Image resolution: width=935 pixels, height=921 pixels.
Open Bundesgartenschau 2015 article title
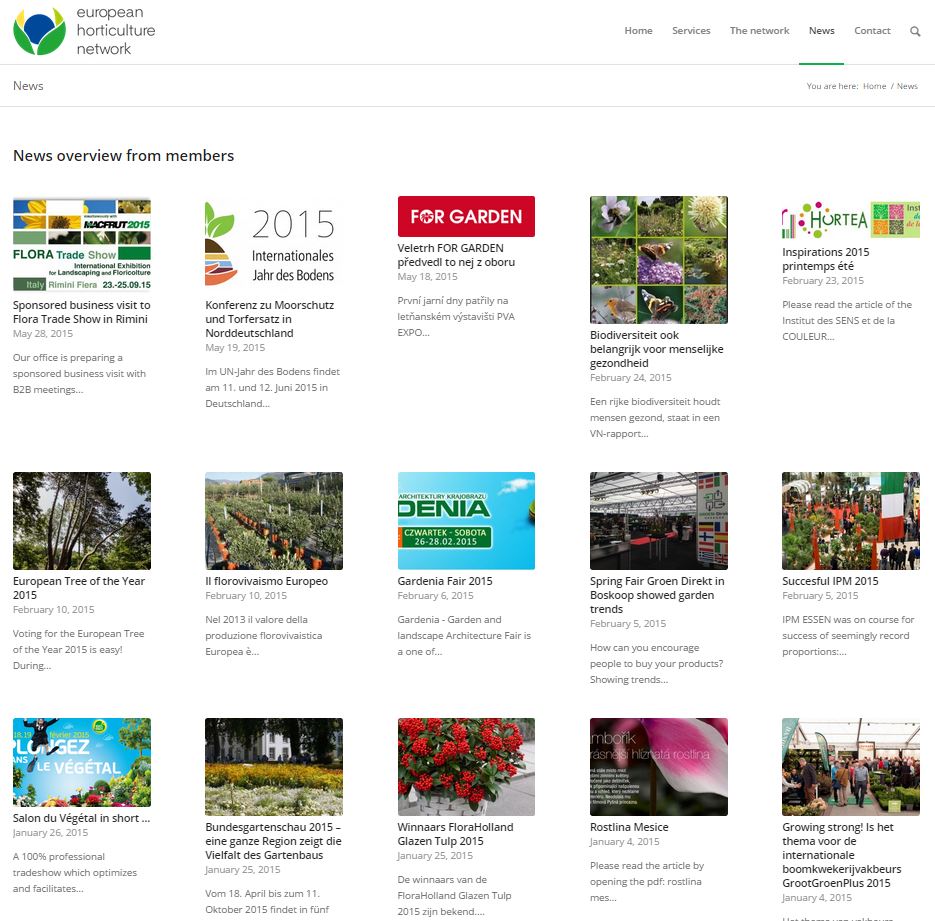pyautogui.click(x=273, y=841)
